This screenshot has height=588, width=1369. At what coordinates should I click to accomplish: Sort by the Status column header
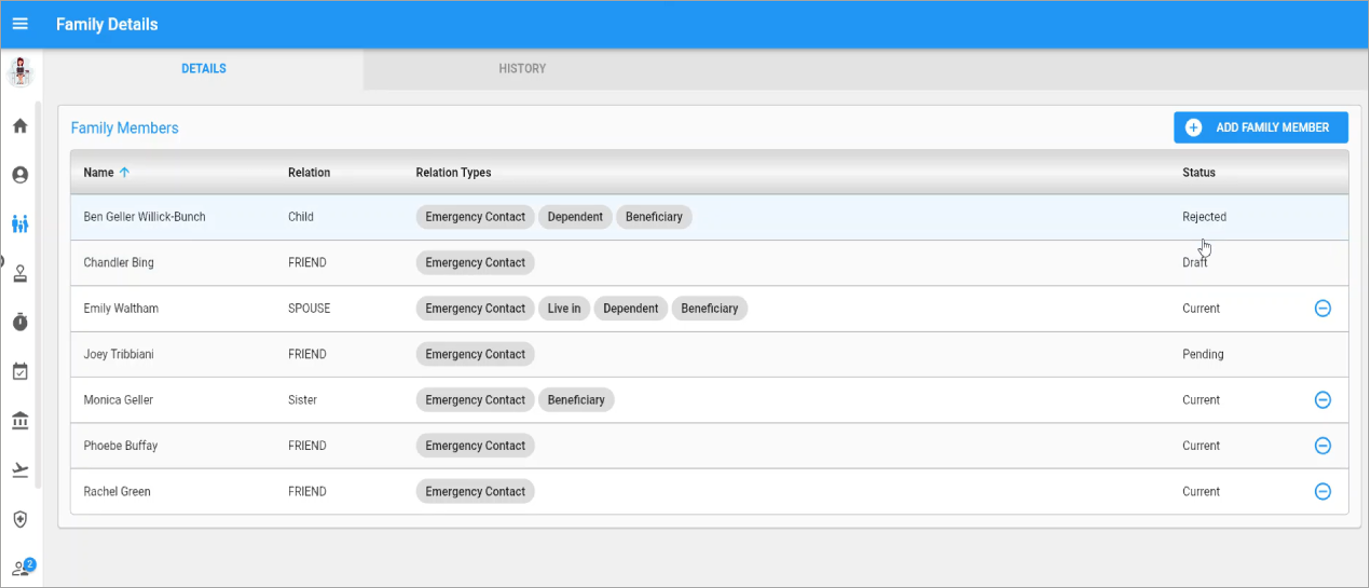tap(1199, 172)
